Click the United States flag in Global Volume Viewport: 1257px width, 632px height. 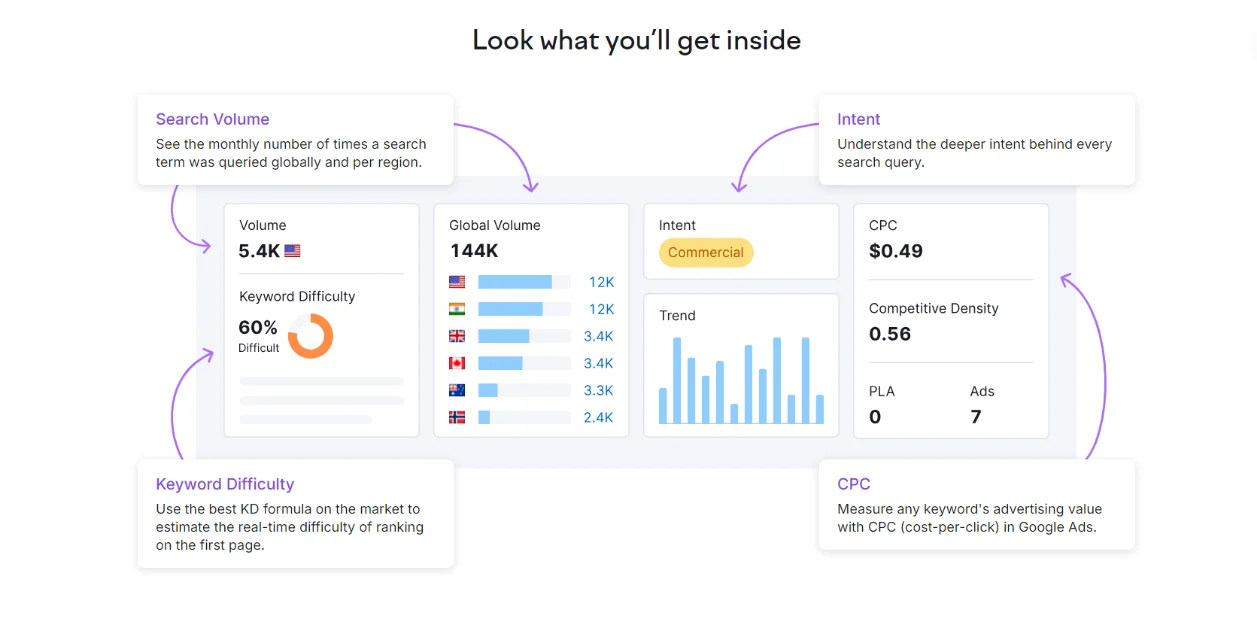point(457,282)
